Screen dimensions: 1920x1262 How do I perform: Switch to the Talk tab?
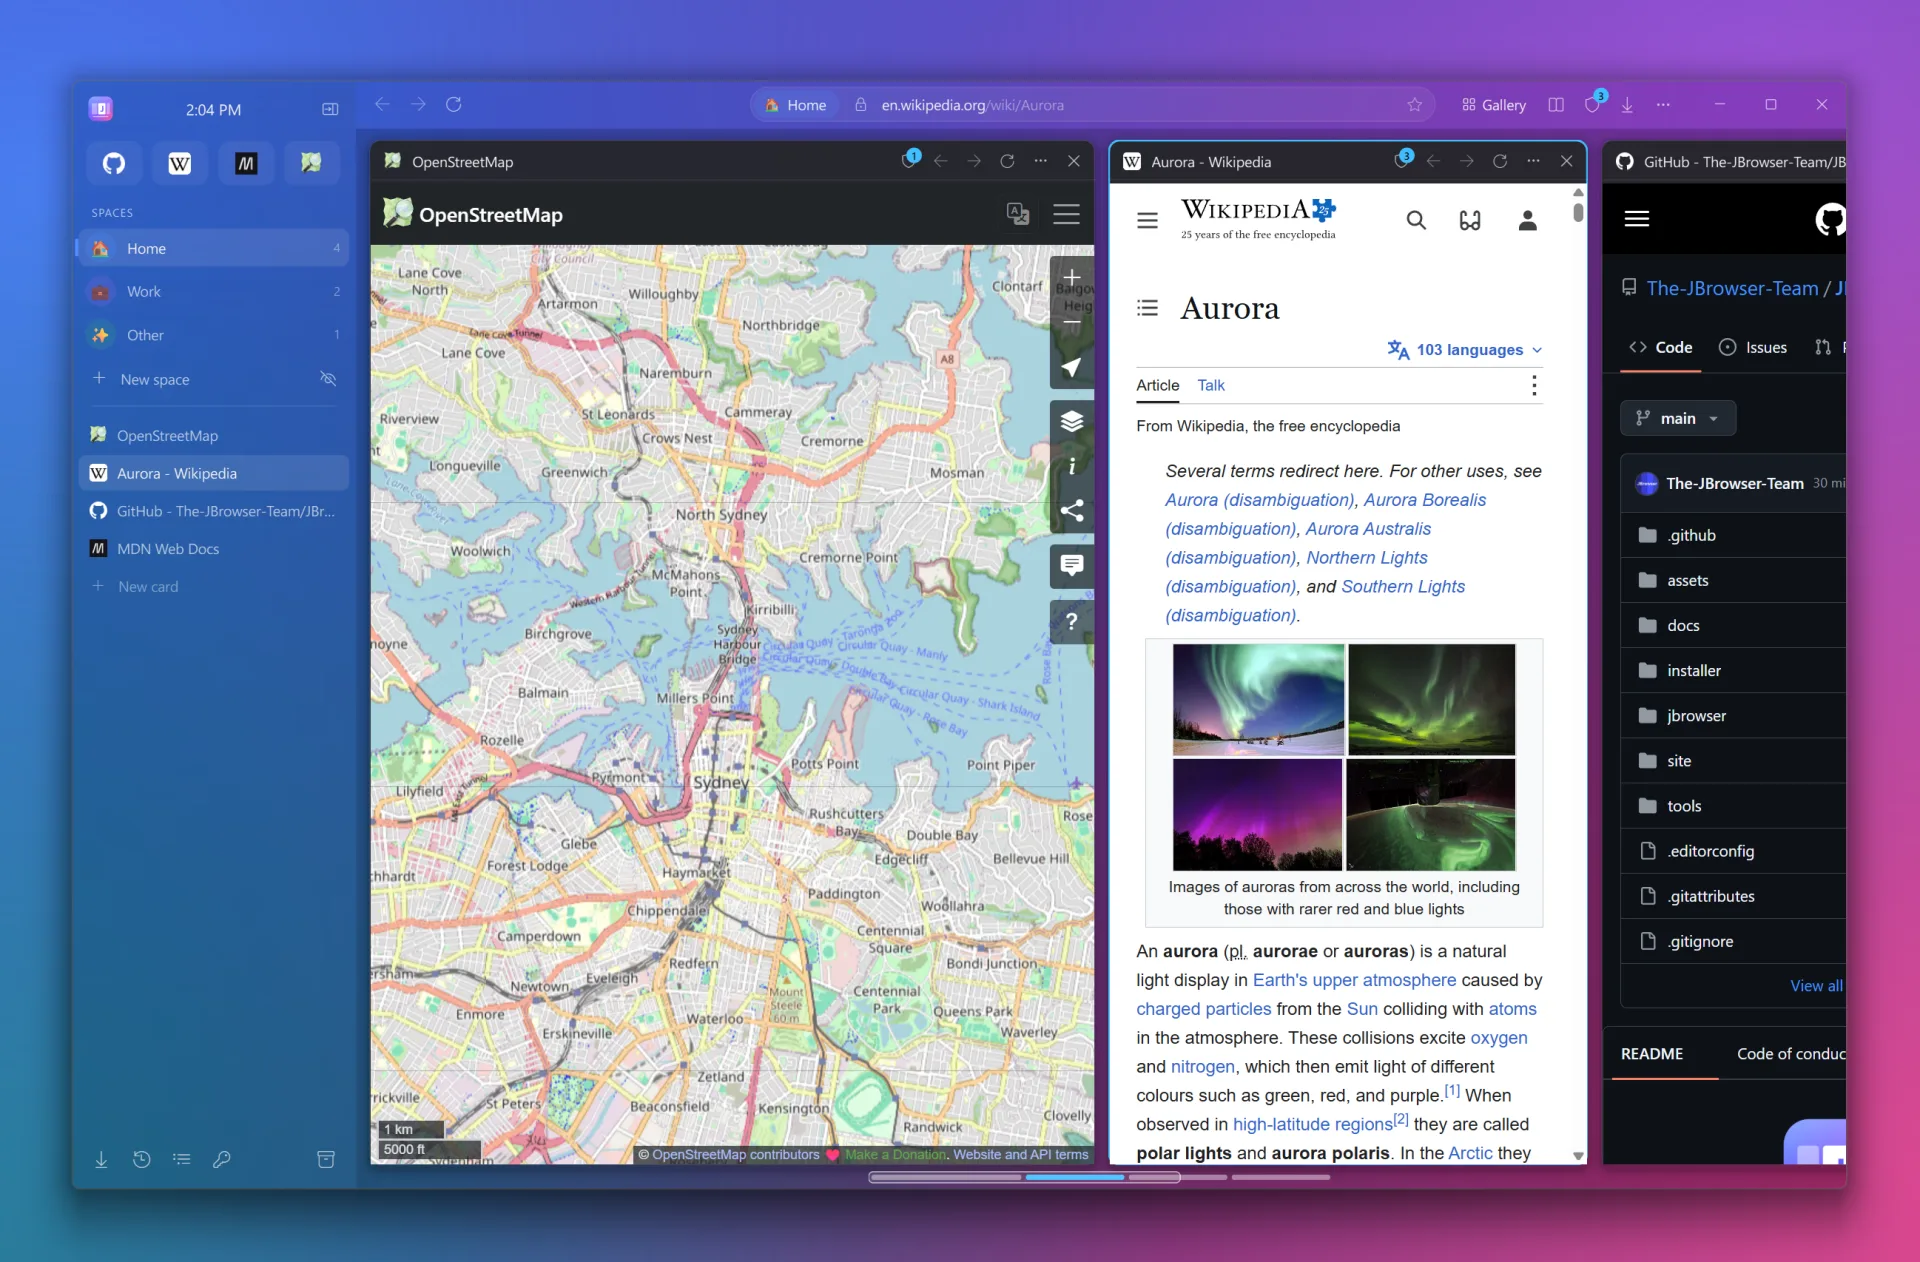click(1211, 385)
